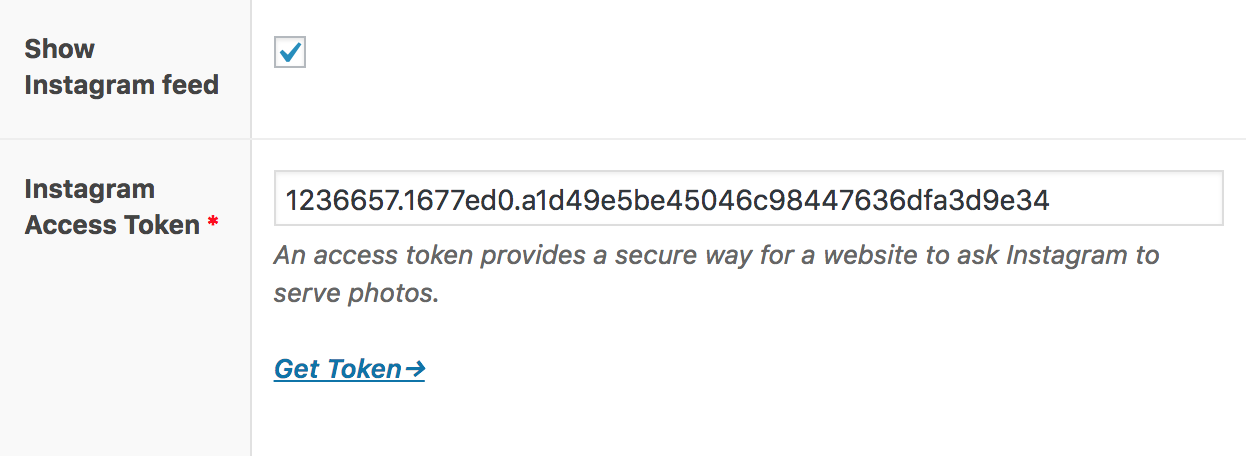The width and height of the screenshot is (1246, 456).
Task: Click the words "Access Token" in label
Action: coord(112,225)
